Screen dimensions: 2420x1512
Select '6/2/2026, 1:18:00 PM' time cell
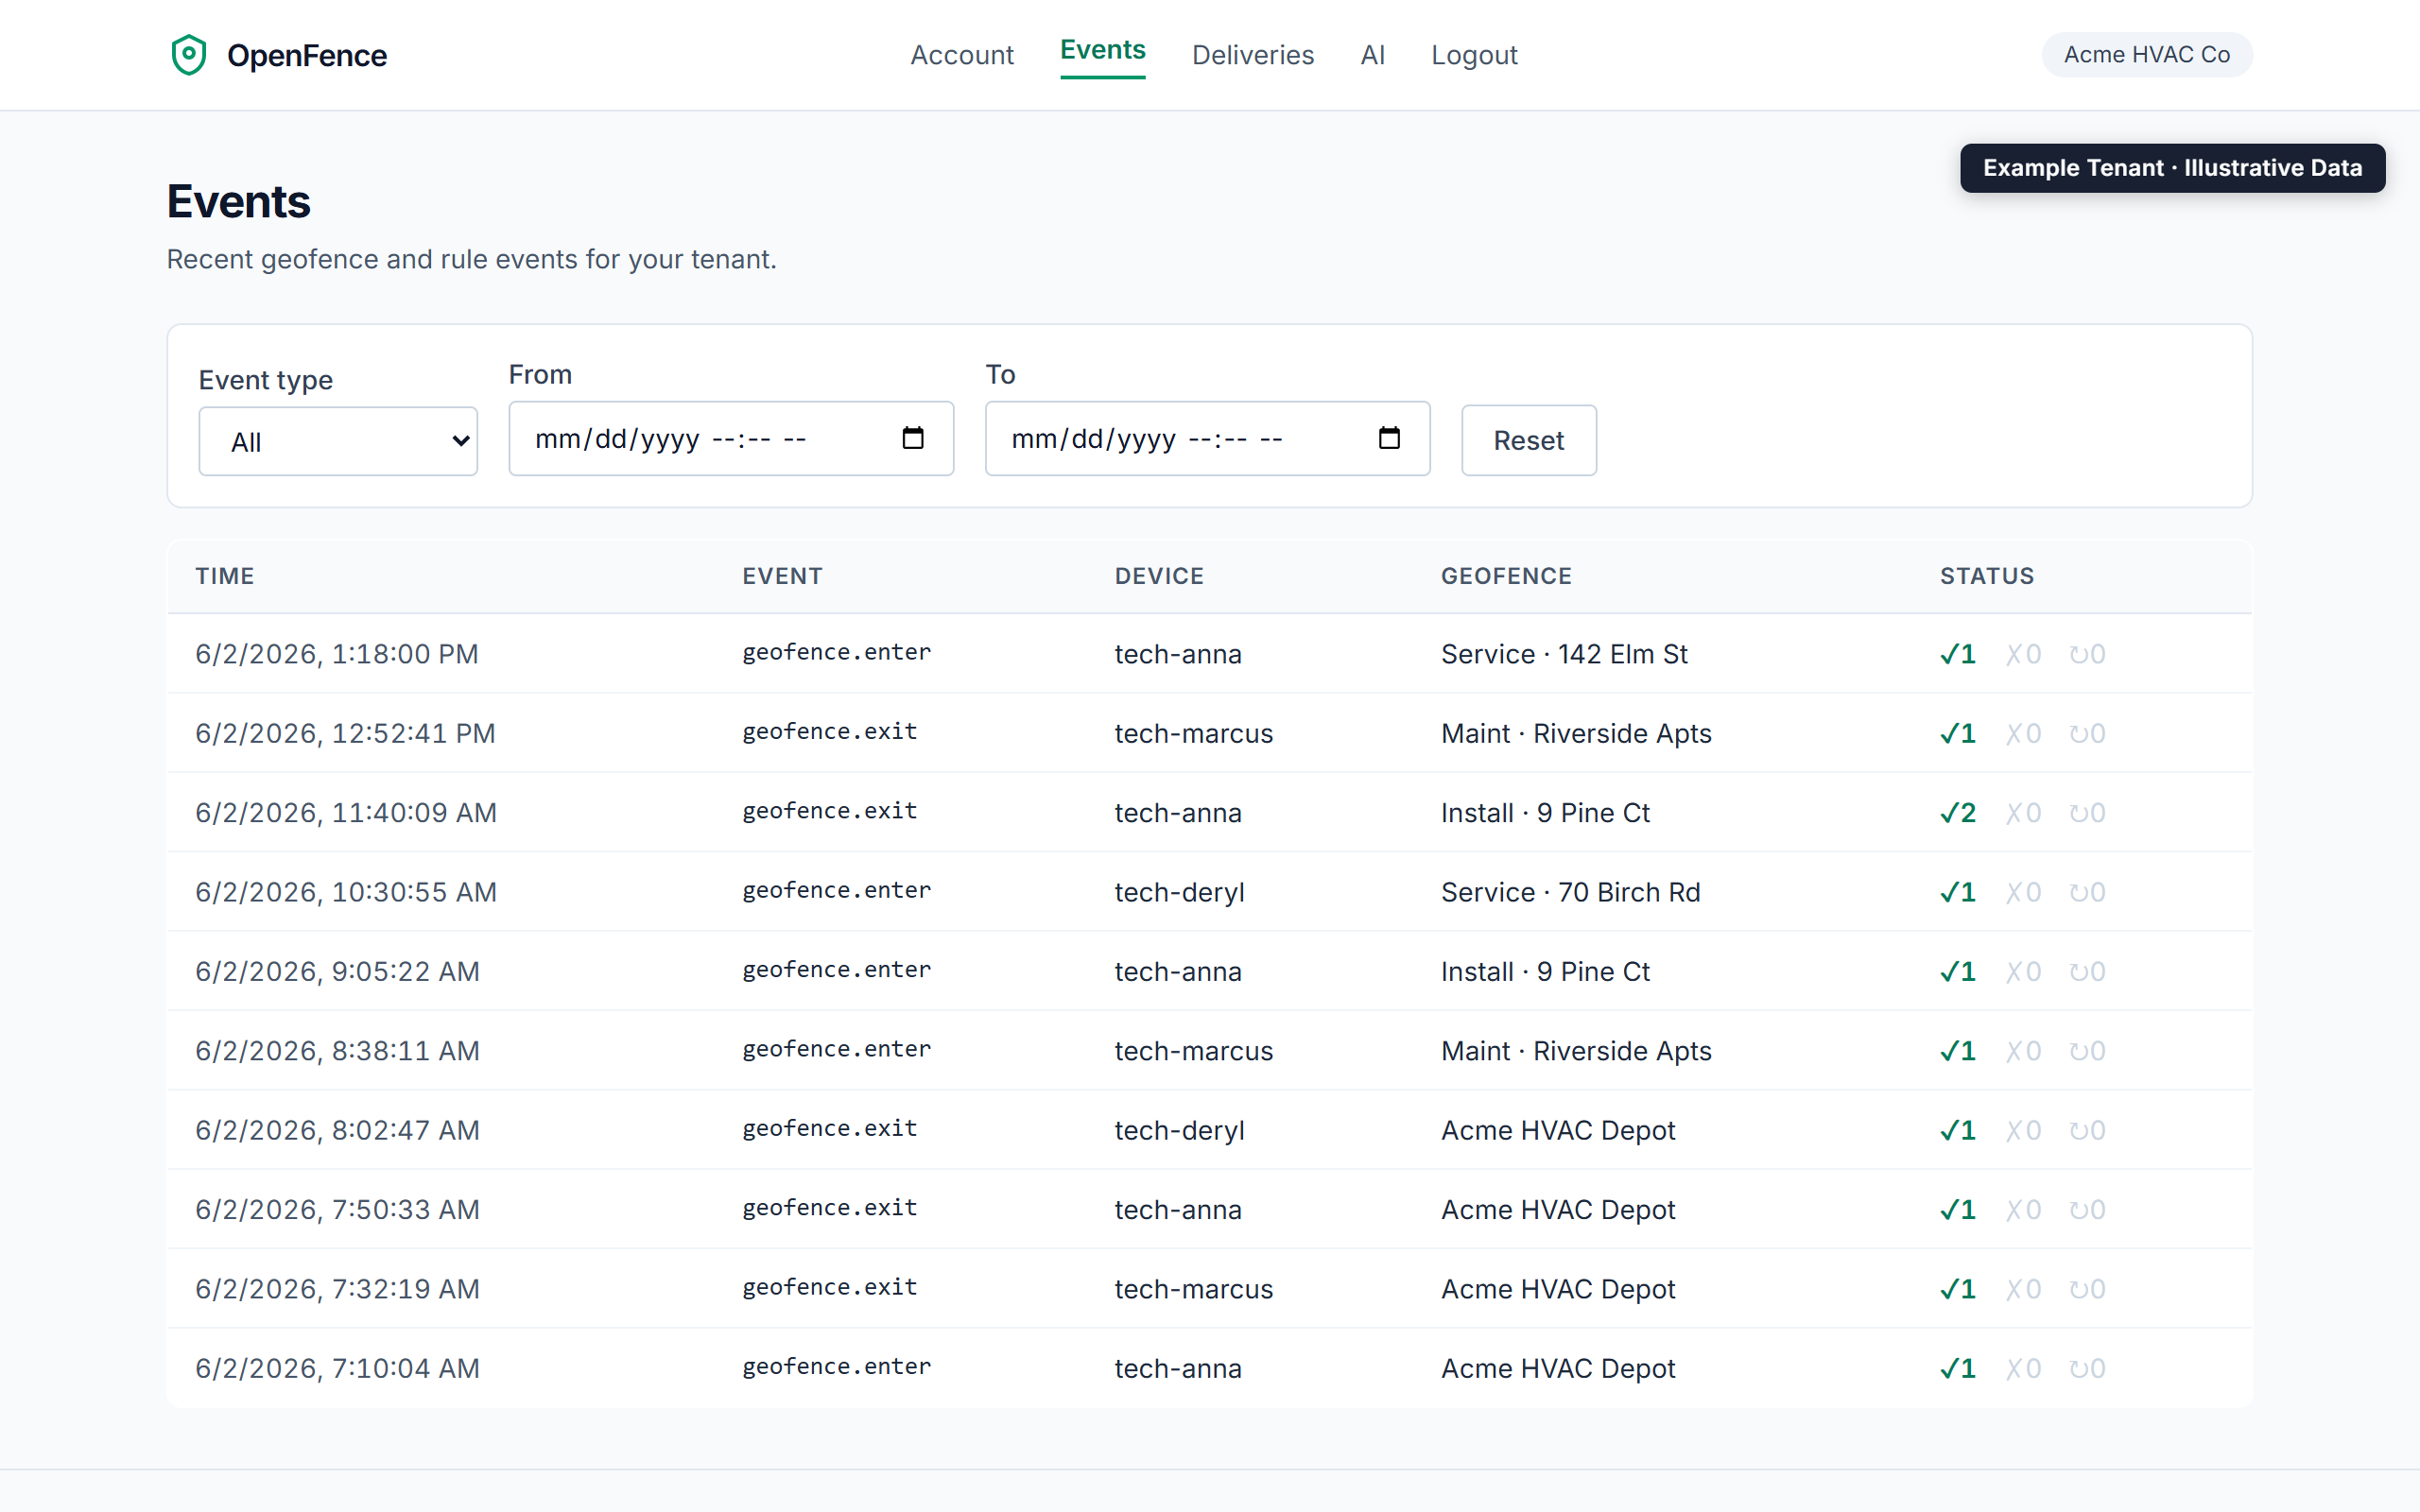[337, 654]
